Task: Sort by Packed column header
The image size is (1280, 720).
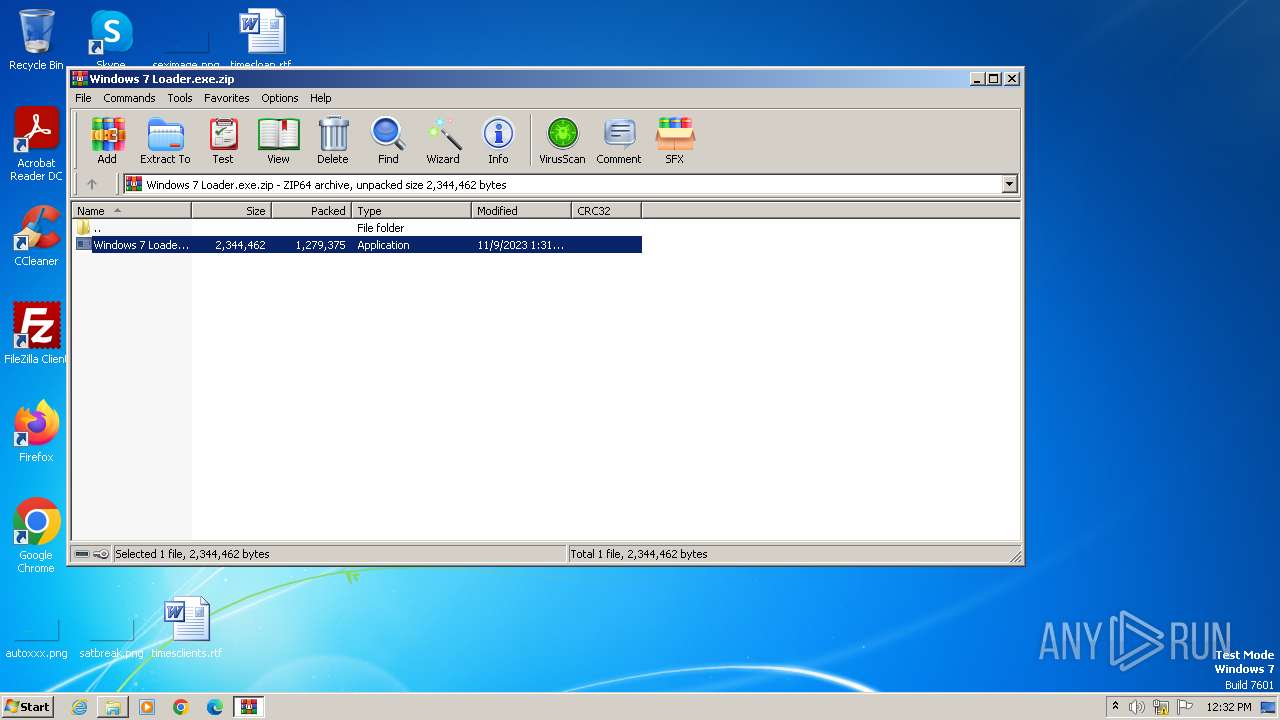Action: (x=312, y=211)
